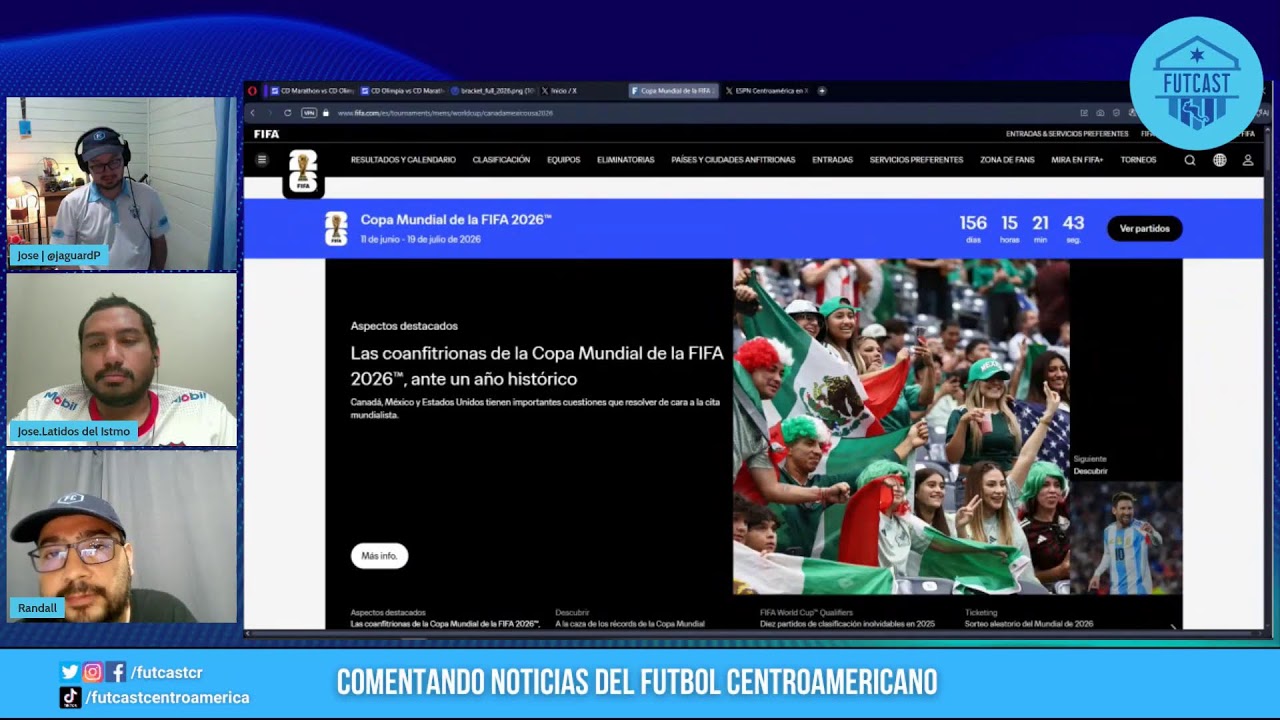Click the Jose | @jaguardP name label

tap(59, 256)
